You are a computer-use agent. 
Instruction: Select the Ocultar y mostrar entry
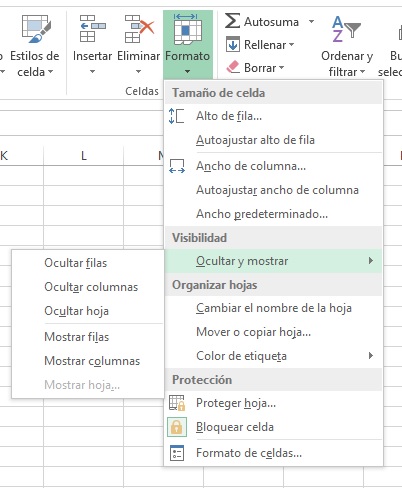273,261
